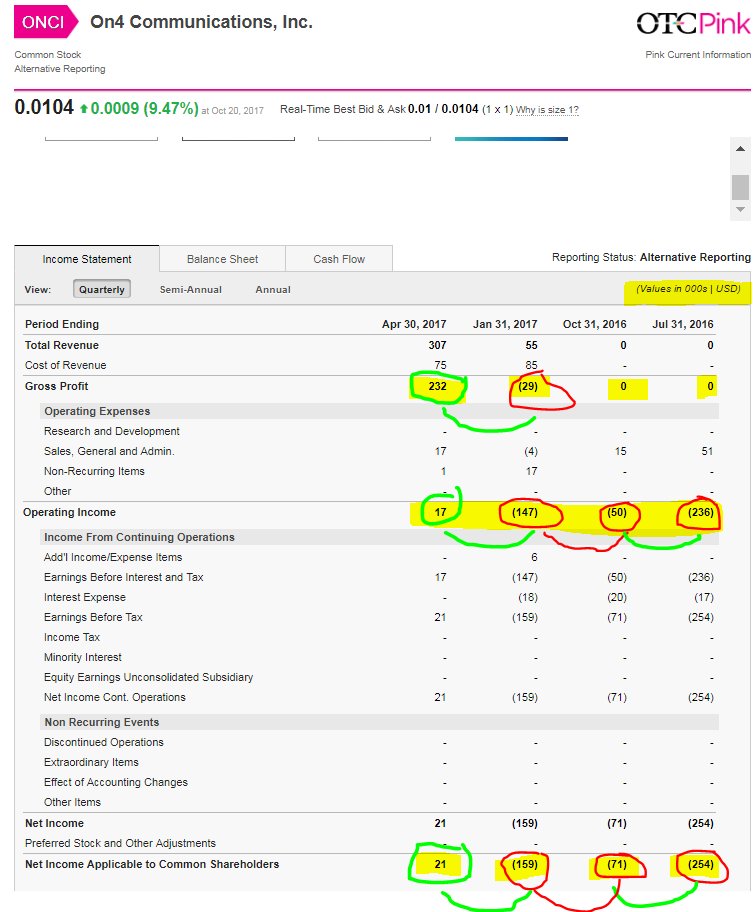Click the Jul 31, 2016 column header
Image resolution: width=753 pixels, height=912 pixels.
tap(683, 324)
